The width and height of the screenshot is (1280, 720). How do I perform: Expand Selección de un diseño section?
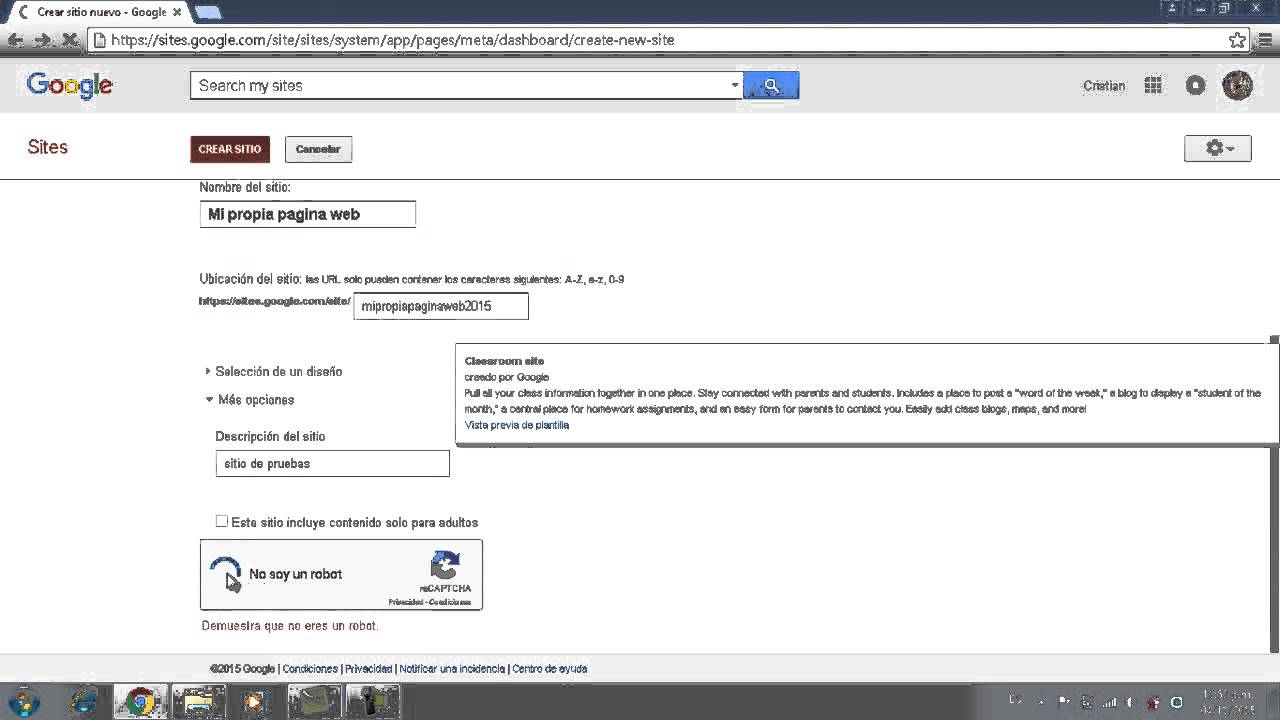(x=274, y=371)
